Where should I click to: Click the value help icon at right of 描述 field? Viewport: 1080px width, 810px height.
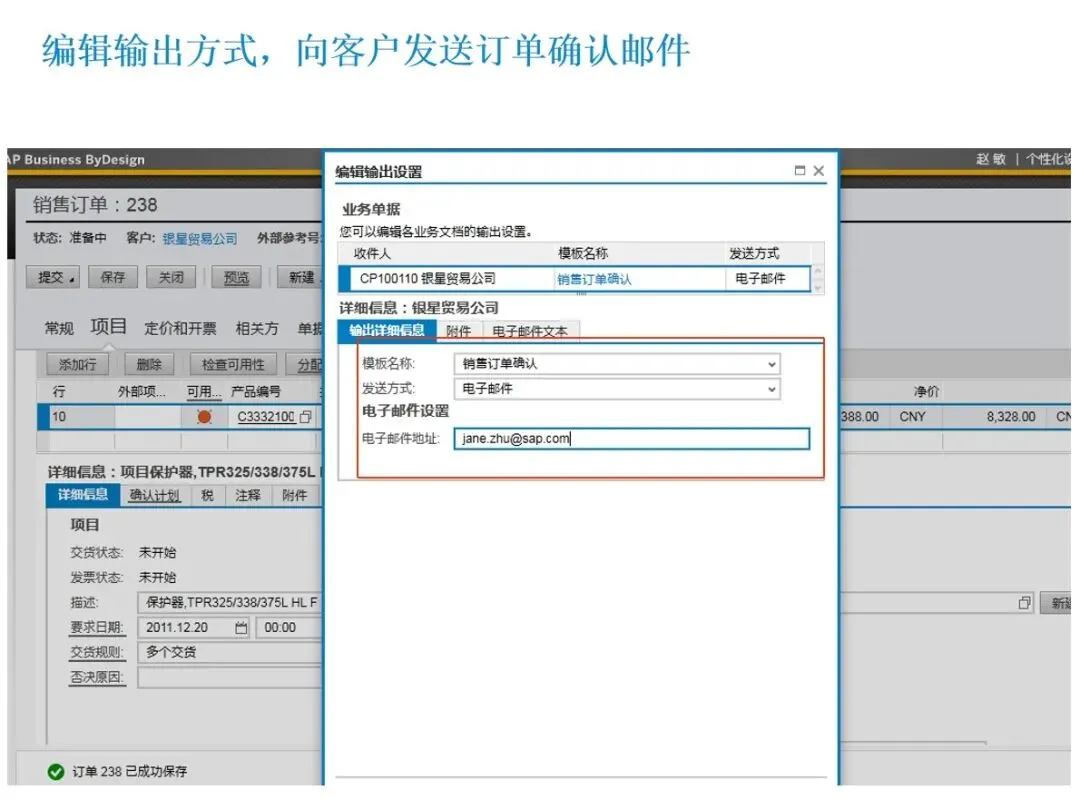(1024, 603)
